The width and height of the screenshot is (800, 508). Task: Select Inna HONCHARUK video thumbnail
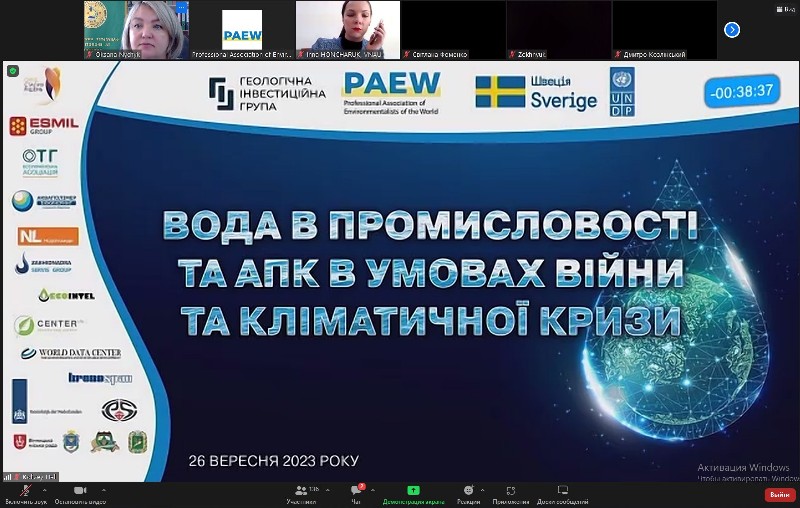(348, 30)
